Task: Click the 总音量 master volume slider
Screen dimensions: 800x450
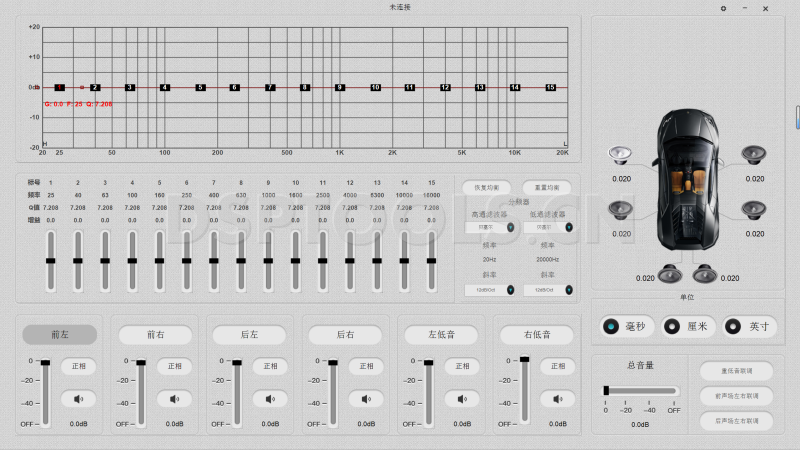Action: (x=640, y=391)
